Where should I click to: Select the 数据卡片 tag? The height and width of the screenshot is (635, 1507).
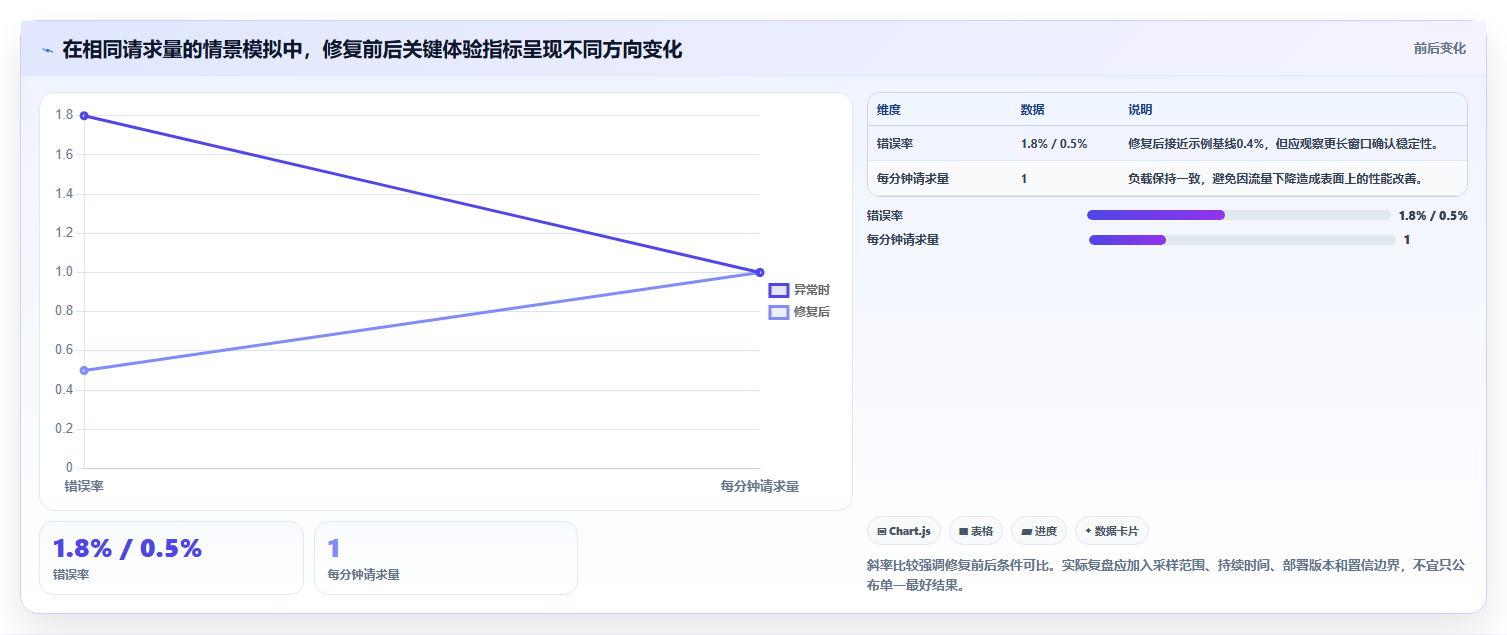[1112, 531]
